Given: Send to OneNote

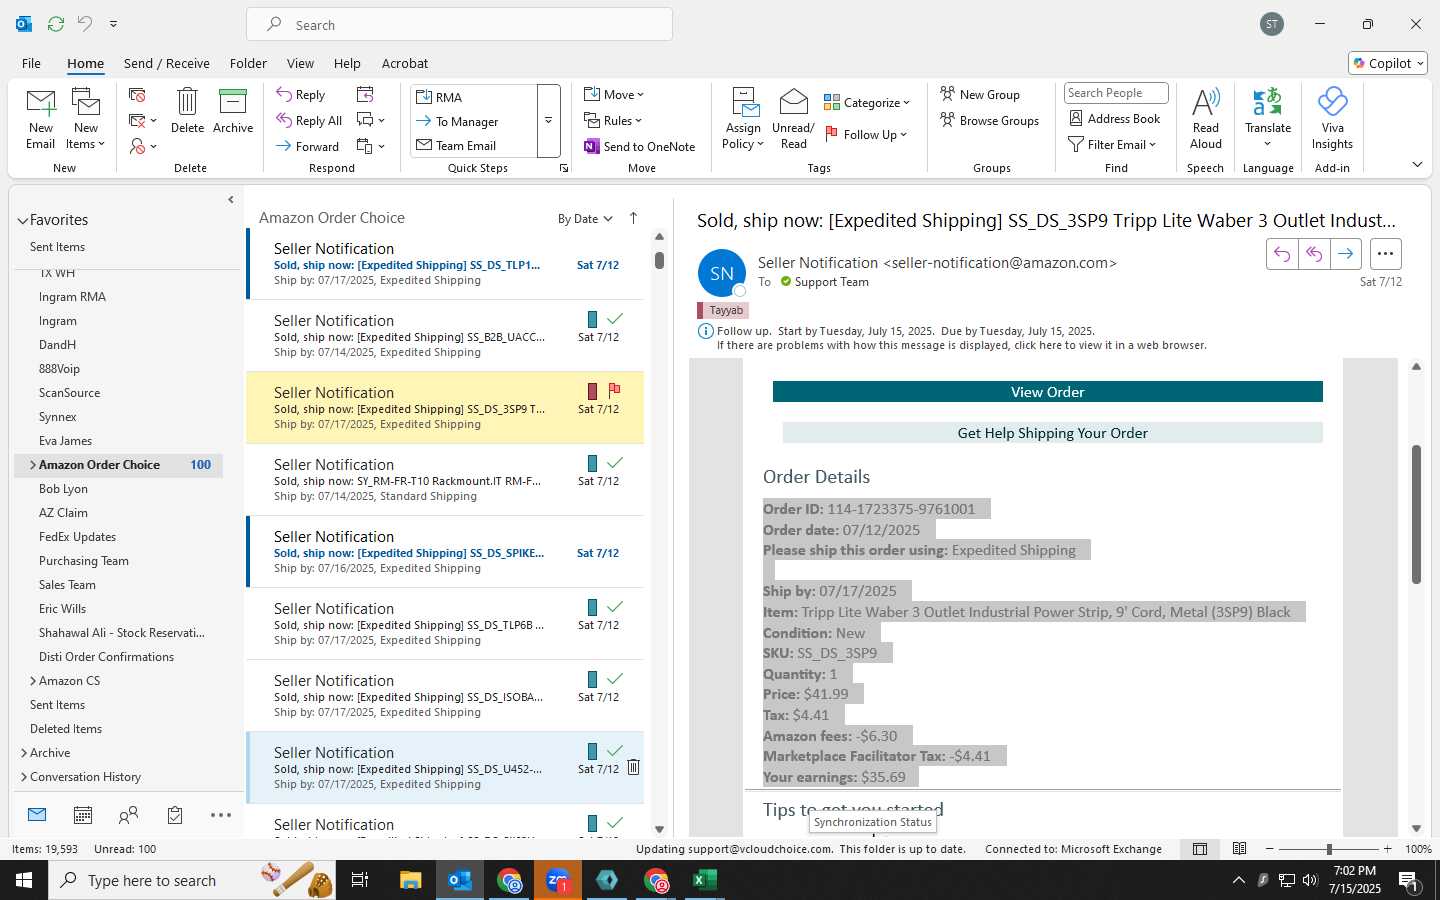Looking at the screenshot, I should pyautogui.click(x=640, y=146).
